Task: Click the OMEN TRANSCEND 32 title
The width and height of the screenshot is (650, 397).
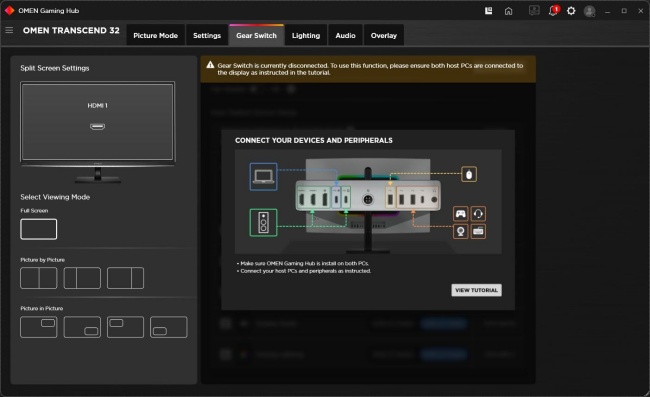Action: 71,30
